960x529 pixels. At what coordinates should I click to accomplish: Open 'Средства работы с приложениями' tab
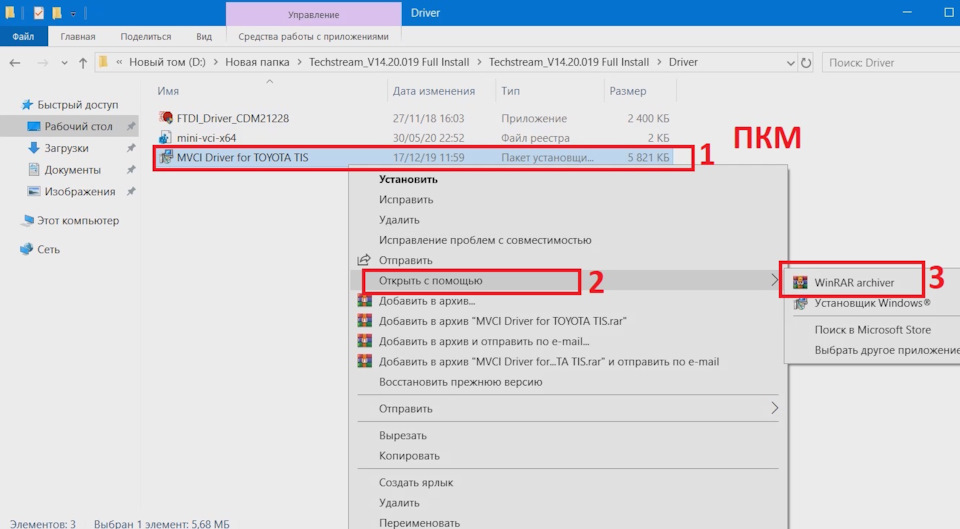pos(313,36)
